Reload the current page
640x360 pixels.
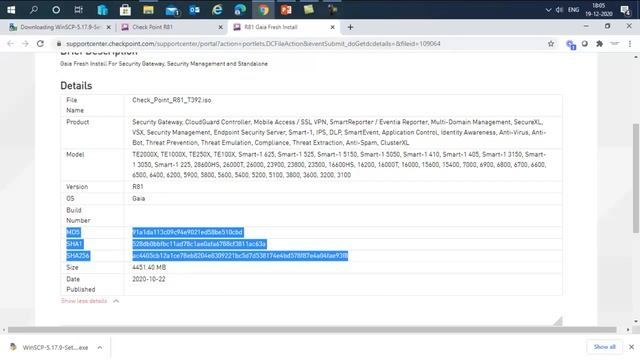(x=40, y=44)
